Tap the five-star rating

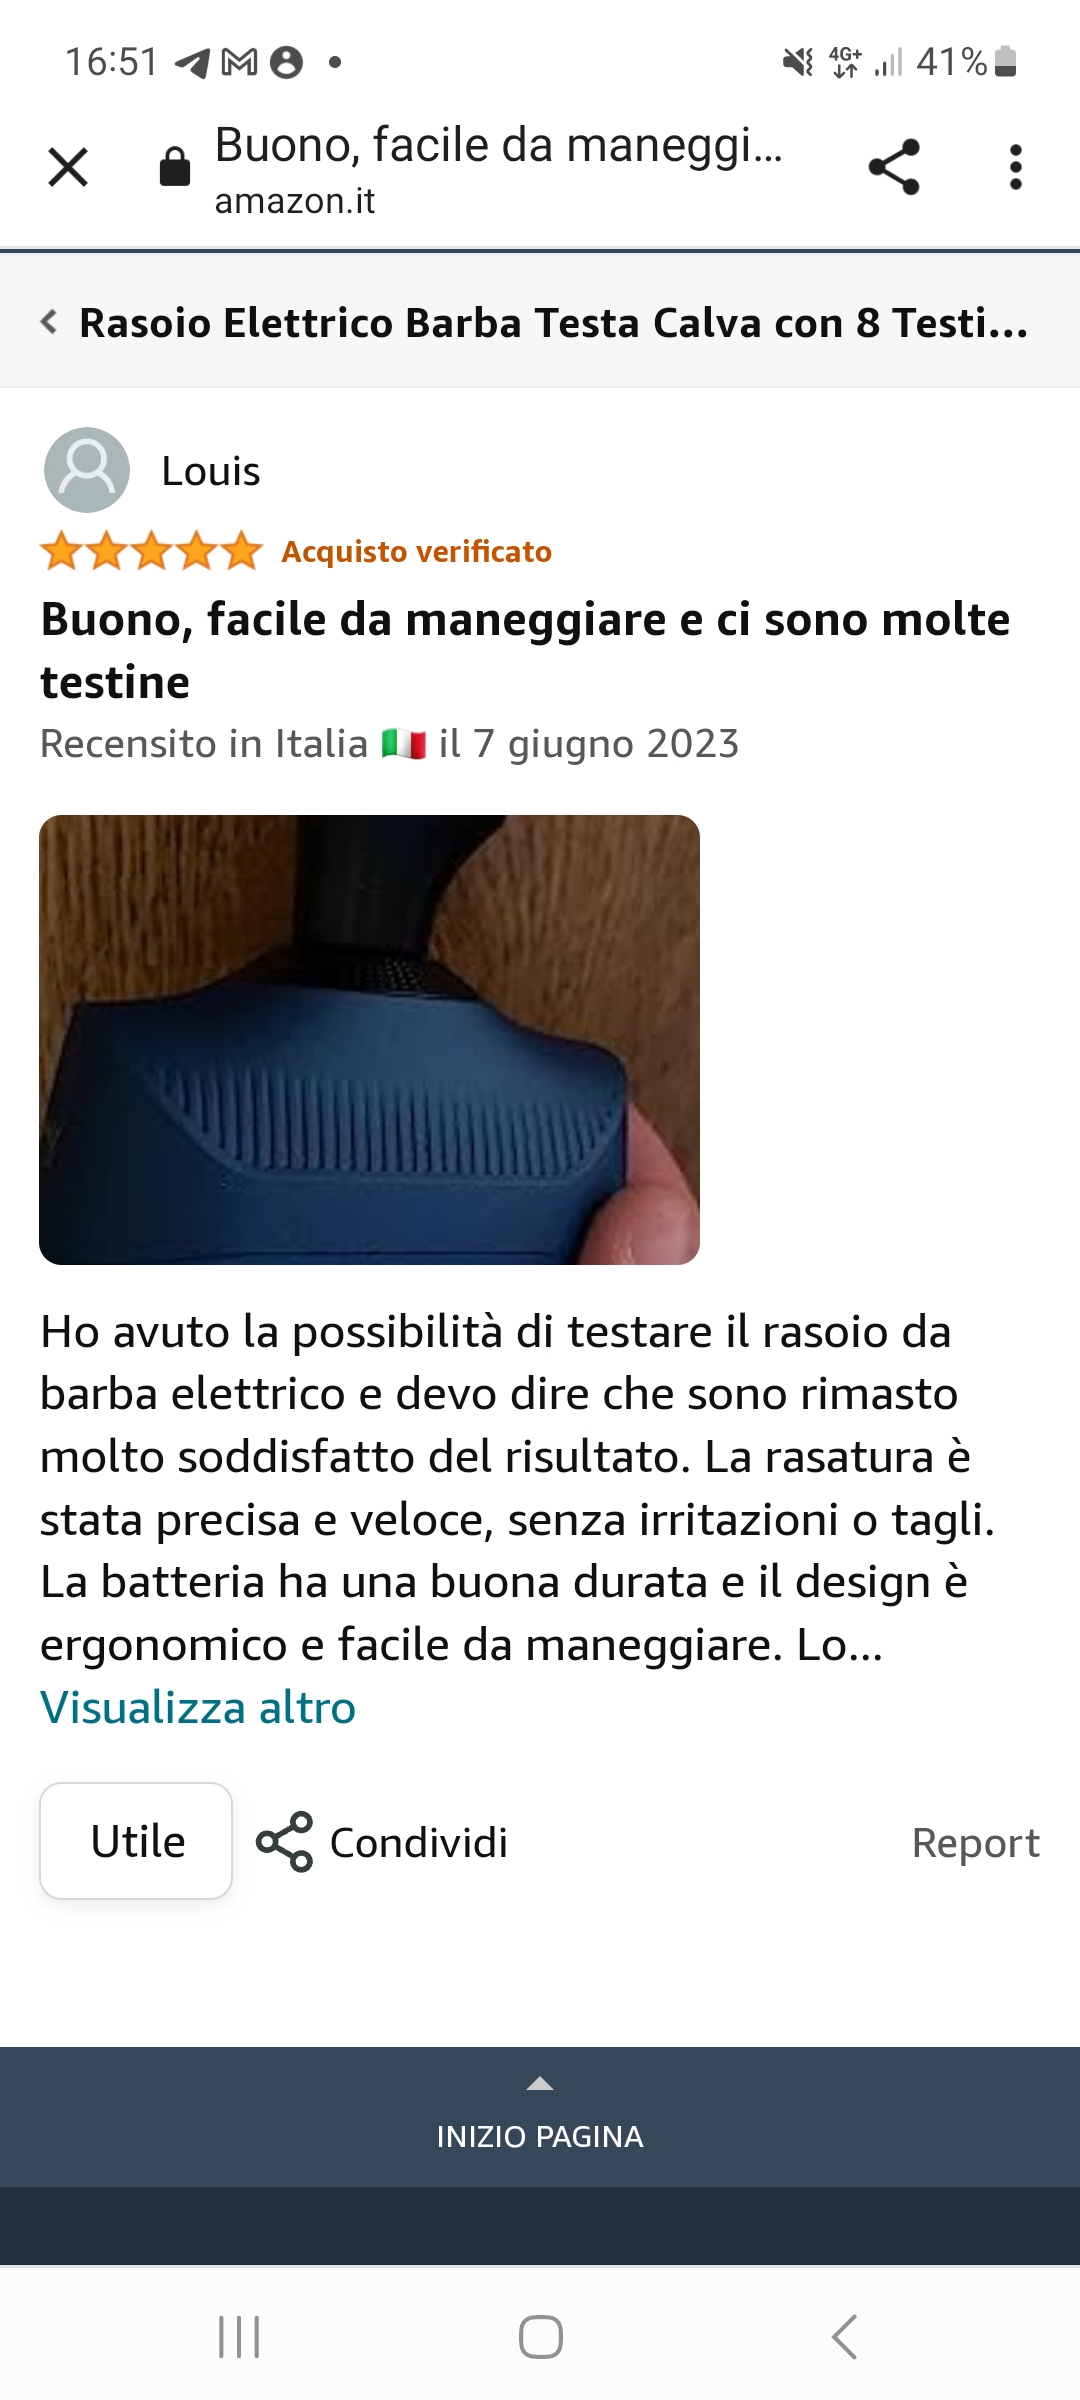click(x=152, y=551)
